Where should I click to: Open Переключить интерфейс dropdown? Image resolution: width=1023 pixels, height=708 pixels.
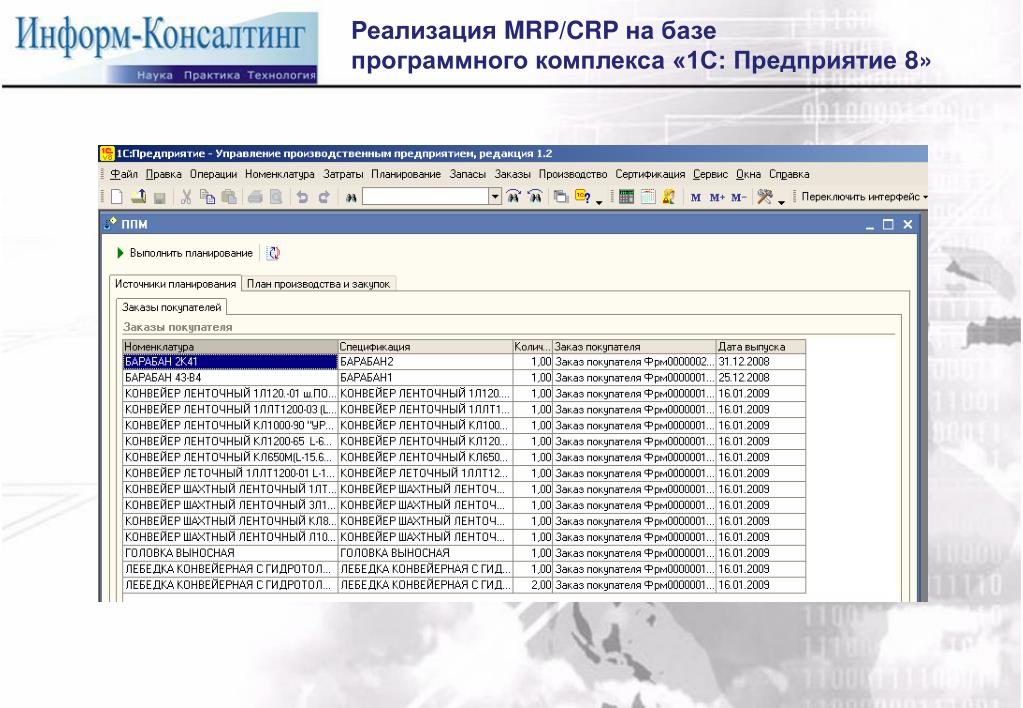(864, 196)
